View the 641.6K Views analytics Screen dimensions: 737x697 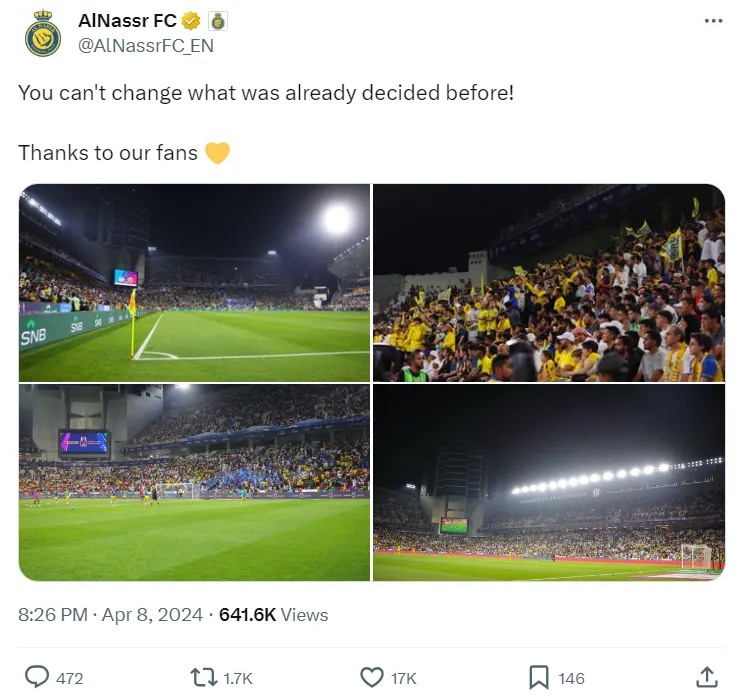(274, 615)
